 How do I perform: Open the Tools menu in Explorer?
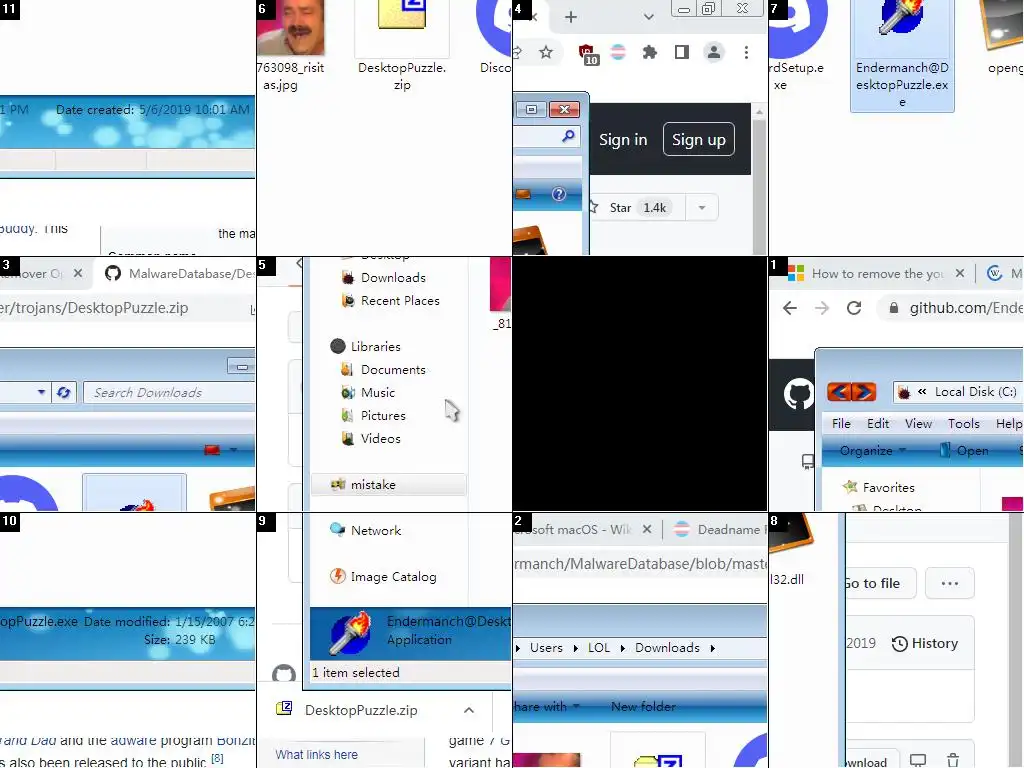963,423
